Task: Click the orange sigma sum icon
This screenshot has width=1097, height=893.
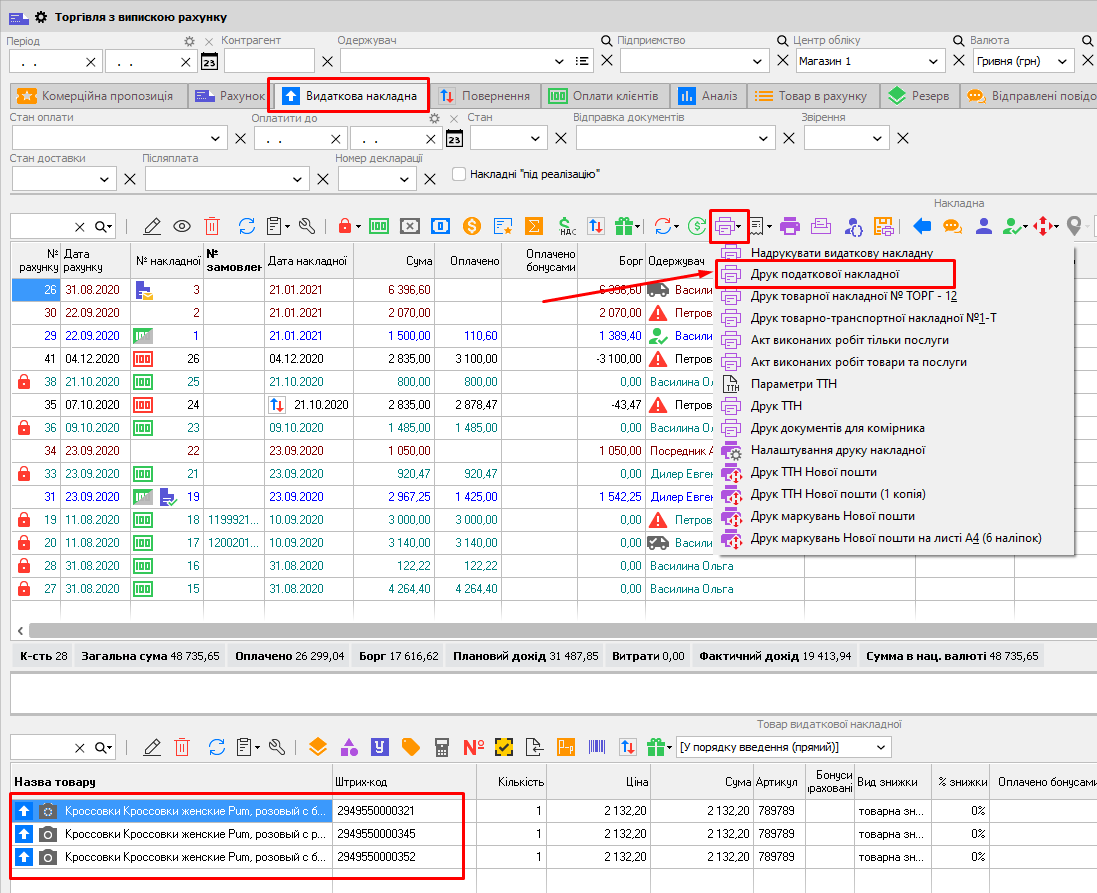Action: pos(534,226)
